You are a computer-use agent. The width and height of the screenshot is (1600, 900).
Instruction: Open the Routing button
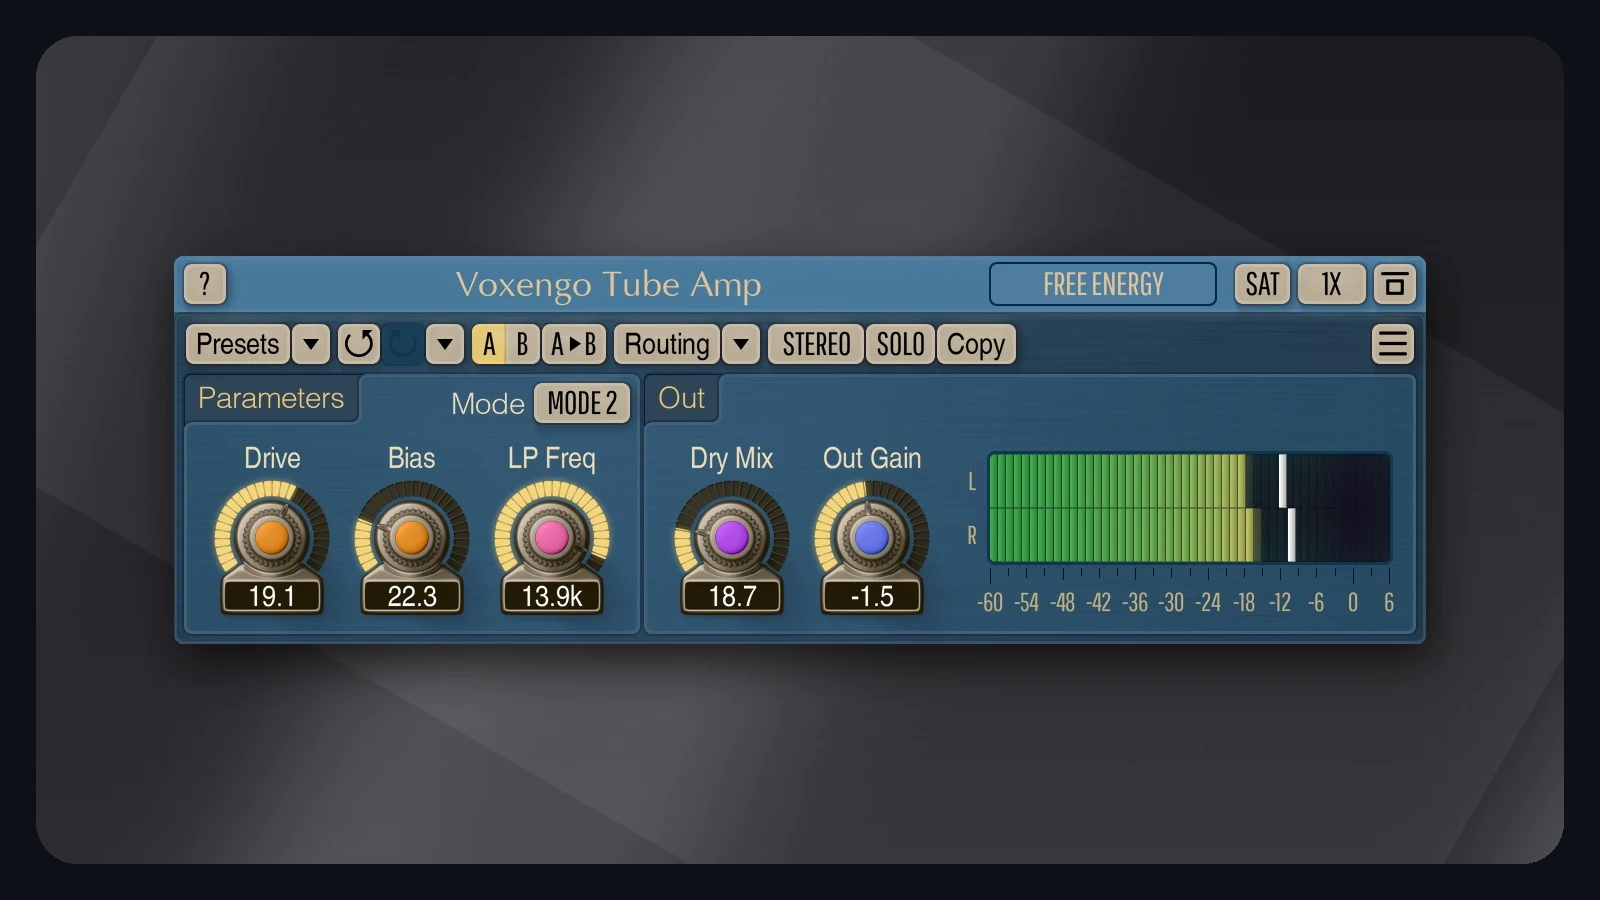[667, 344]
